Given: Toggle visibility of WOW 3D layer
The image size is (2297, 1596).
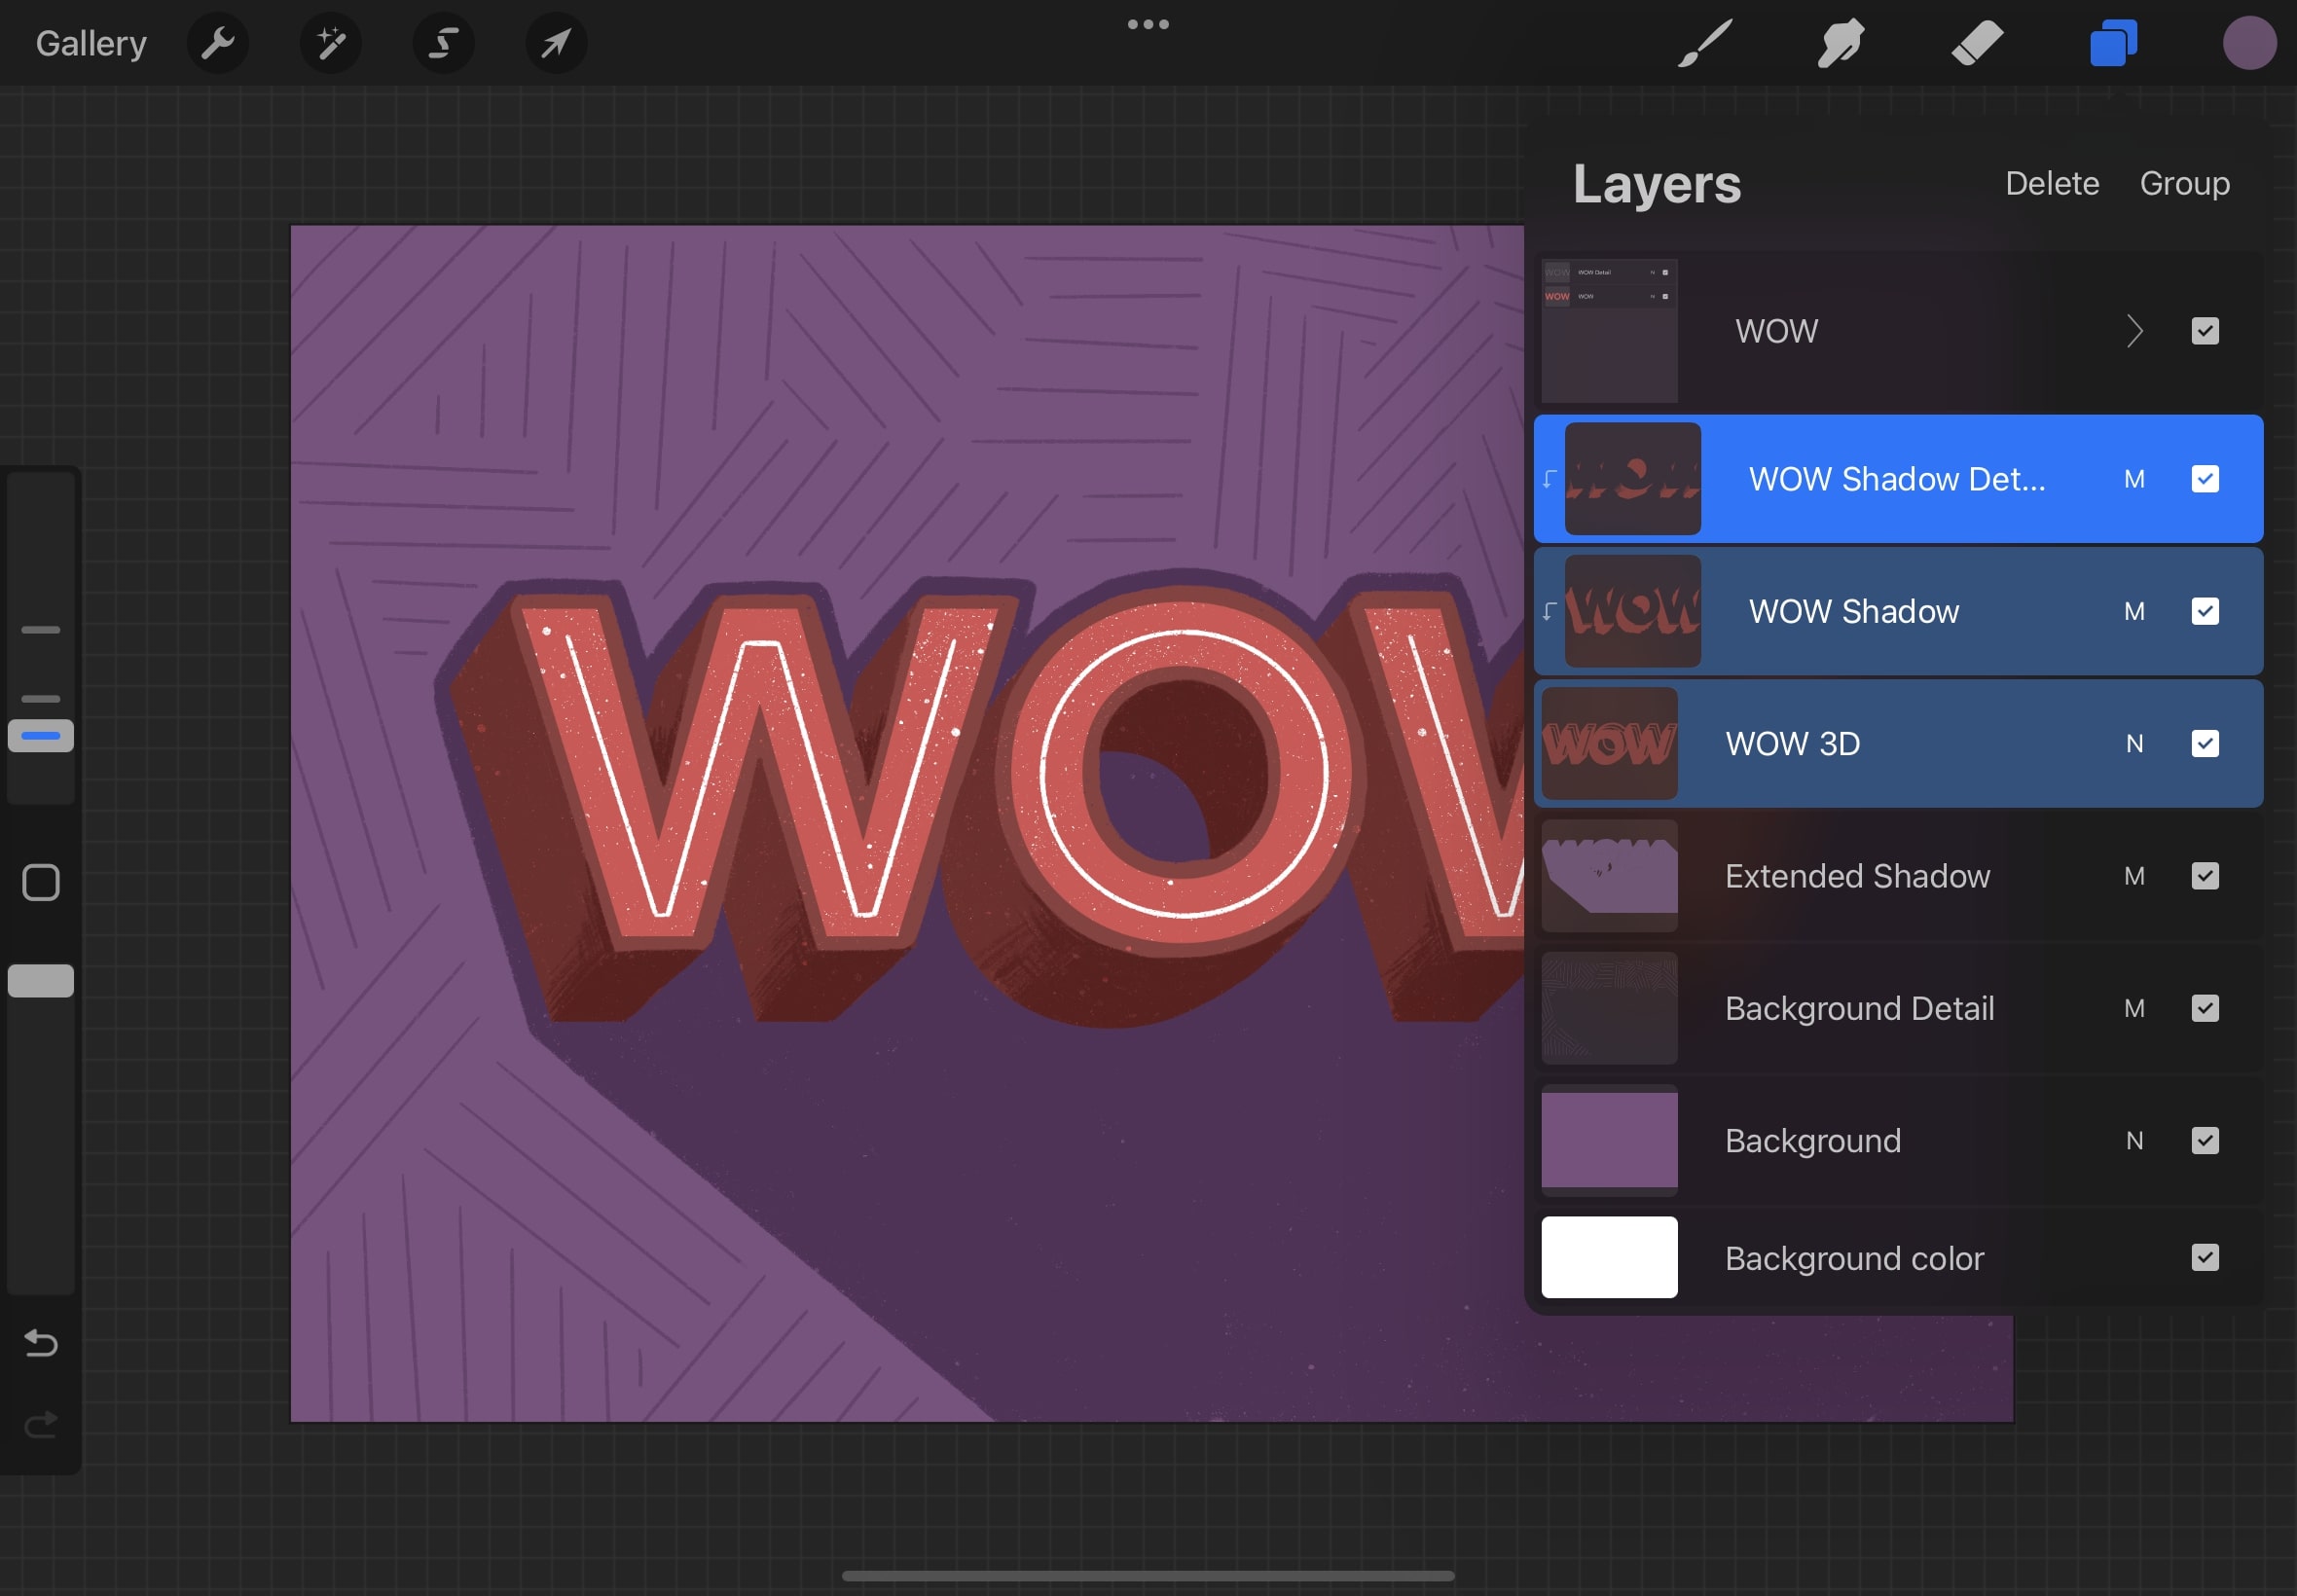Looking at the screenshot, I should point(2204,743).
